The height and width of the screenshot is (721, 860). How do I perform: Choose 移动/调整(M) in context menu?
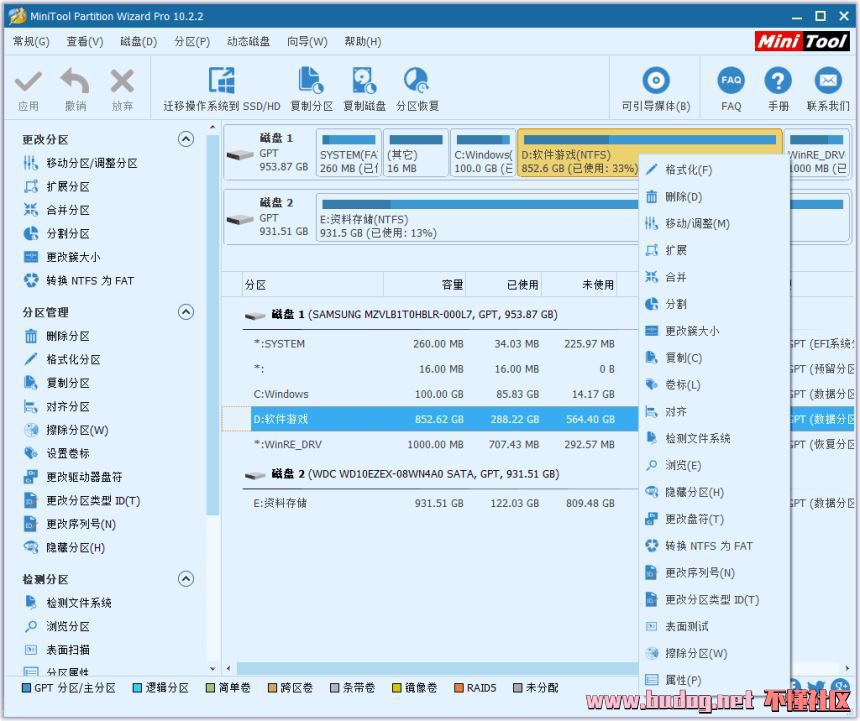[714, 224]
